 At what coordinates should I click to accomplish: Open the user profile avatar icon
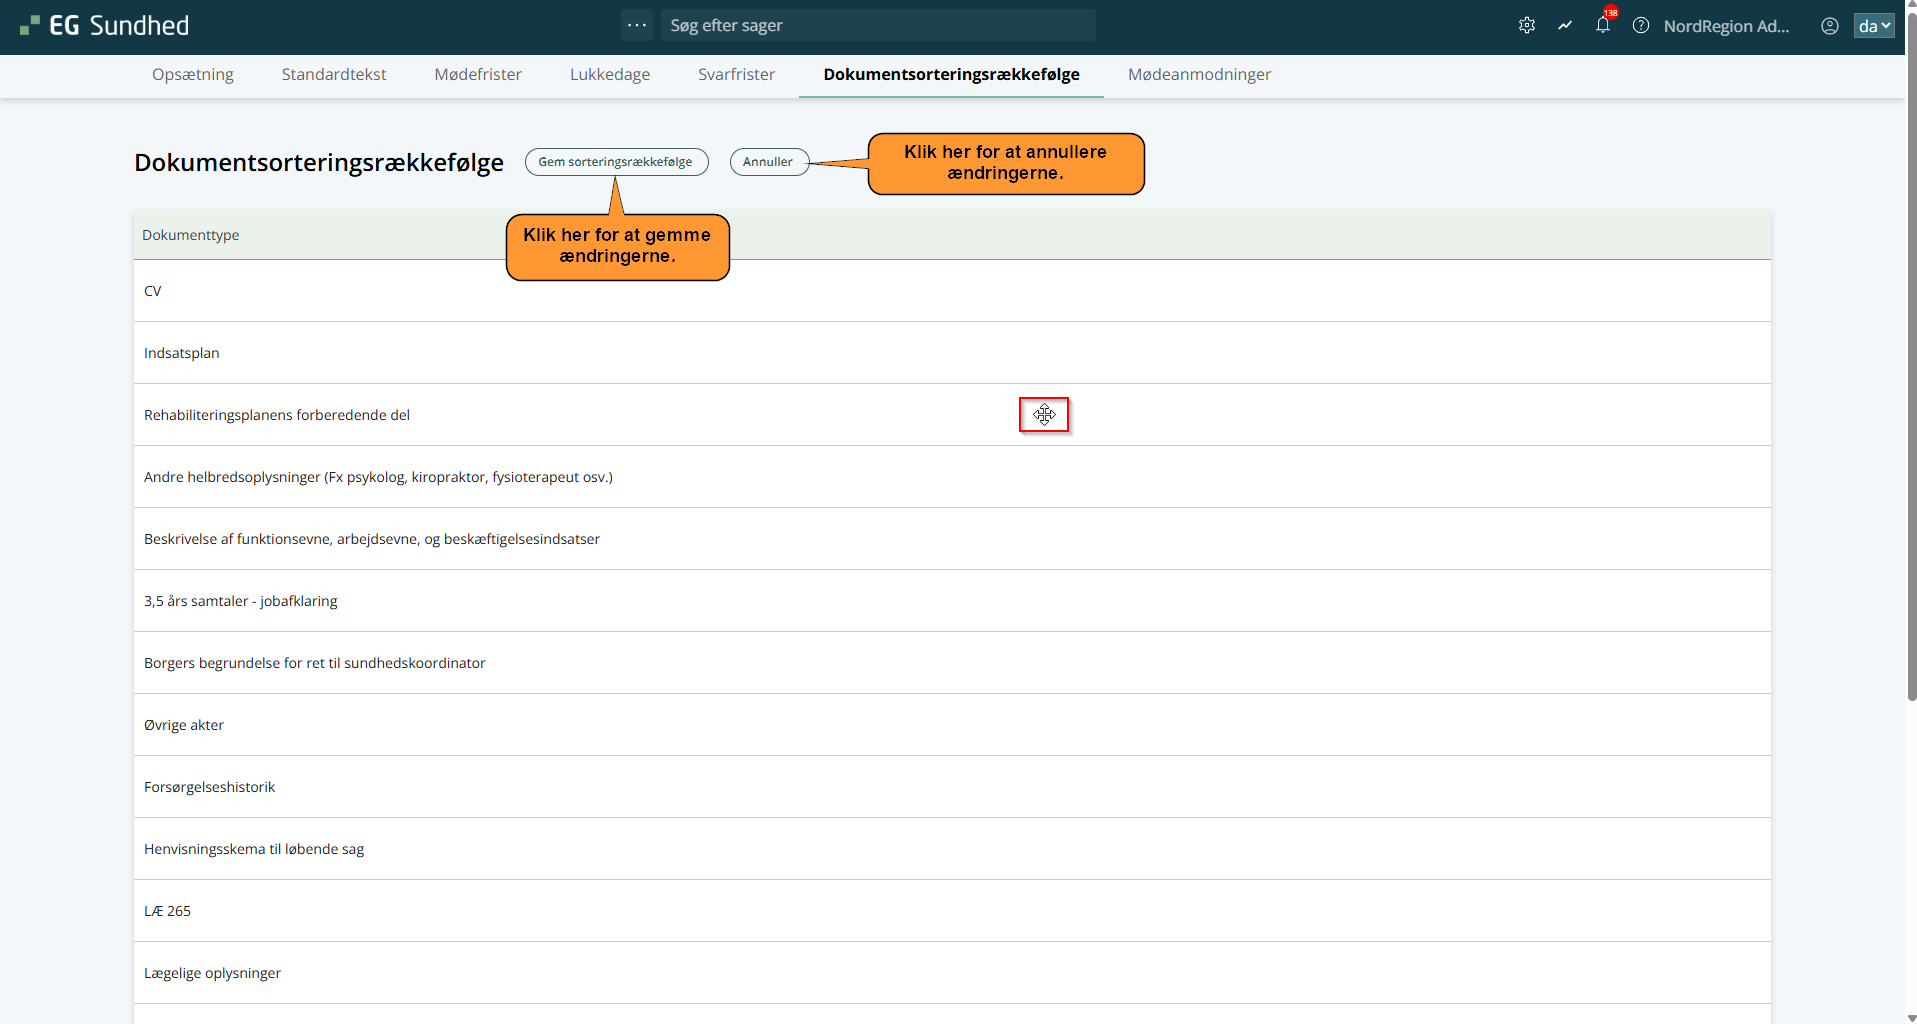pos(1829,26)
